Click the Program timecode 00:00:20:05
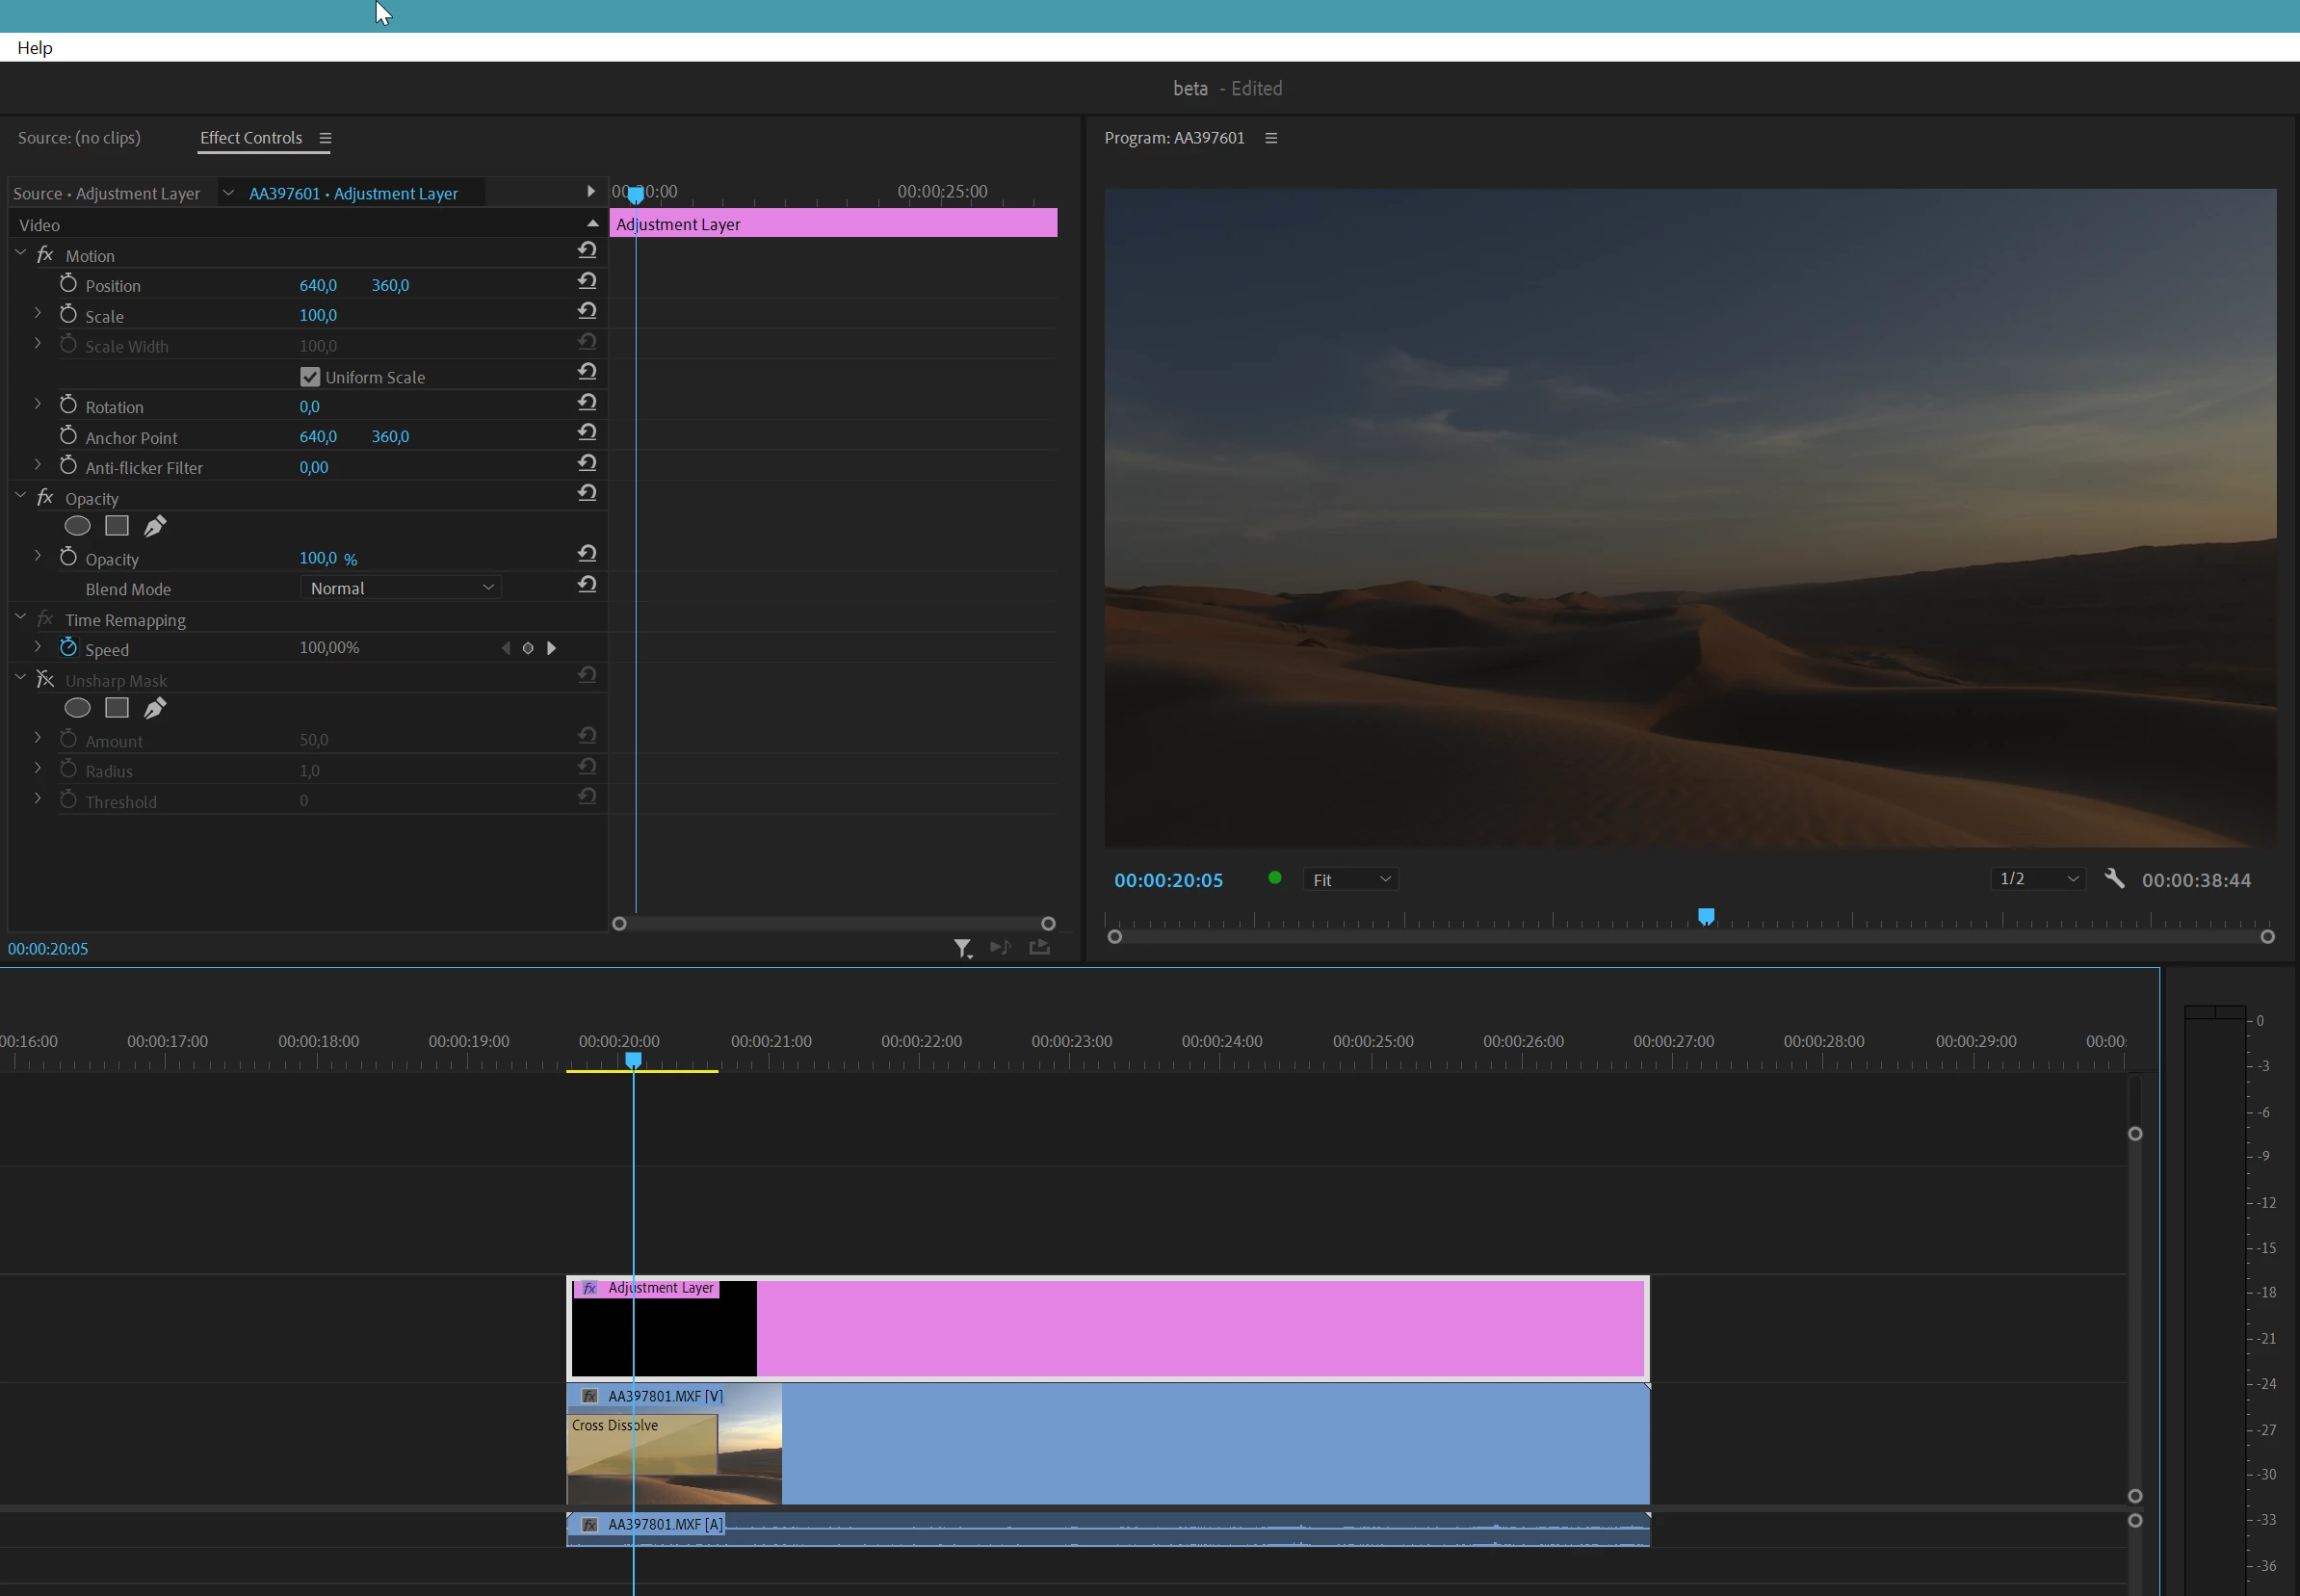Screen dimensions: 2300x1596 coord(1168,880)
